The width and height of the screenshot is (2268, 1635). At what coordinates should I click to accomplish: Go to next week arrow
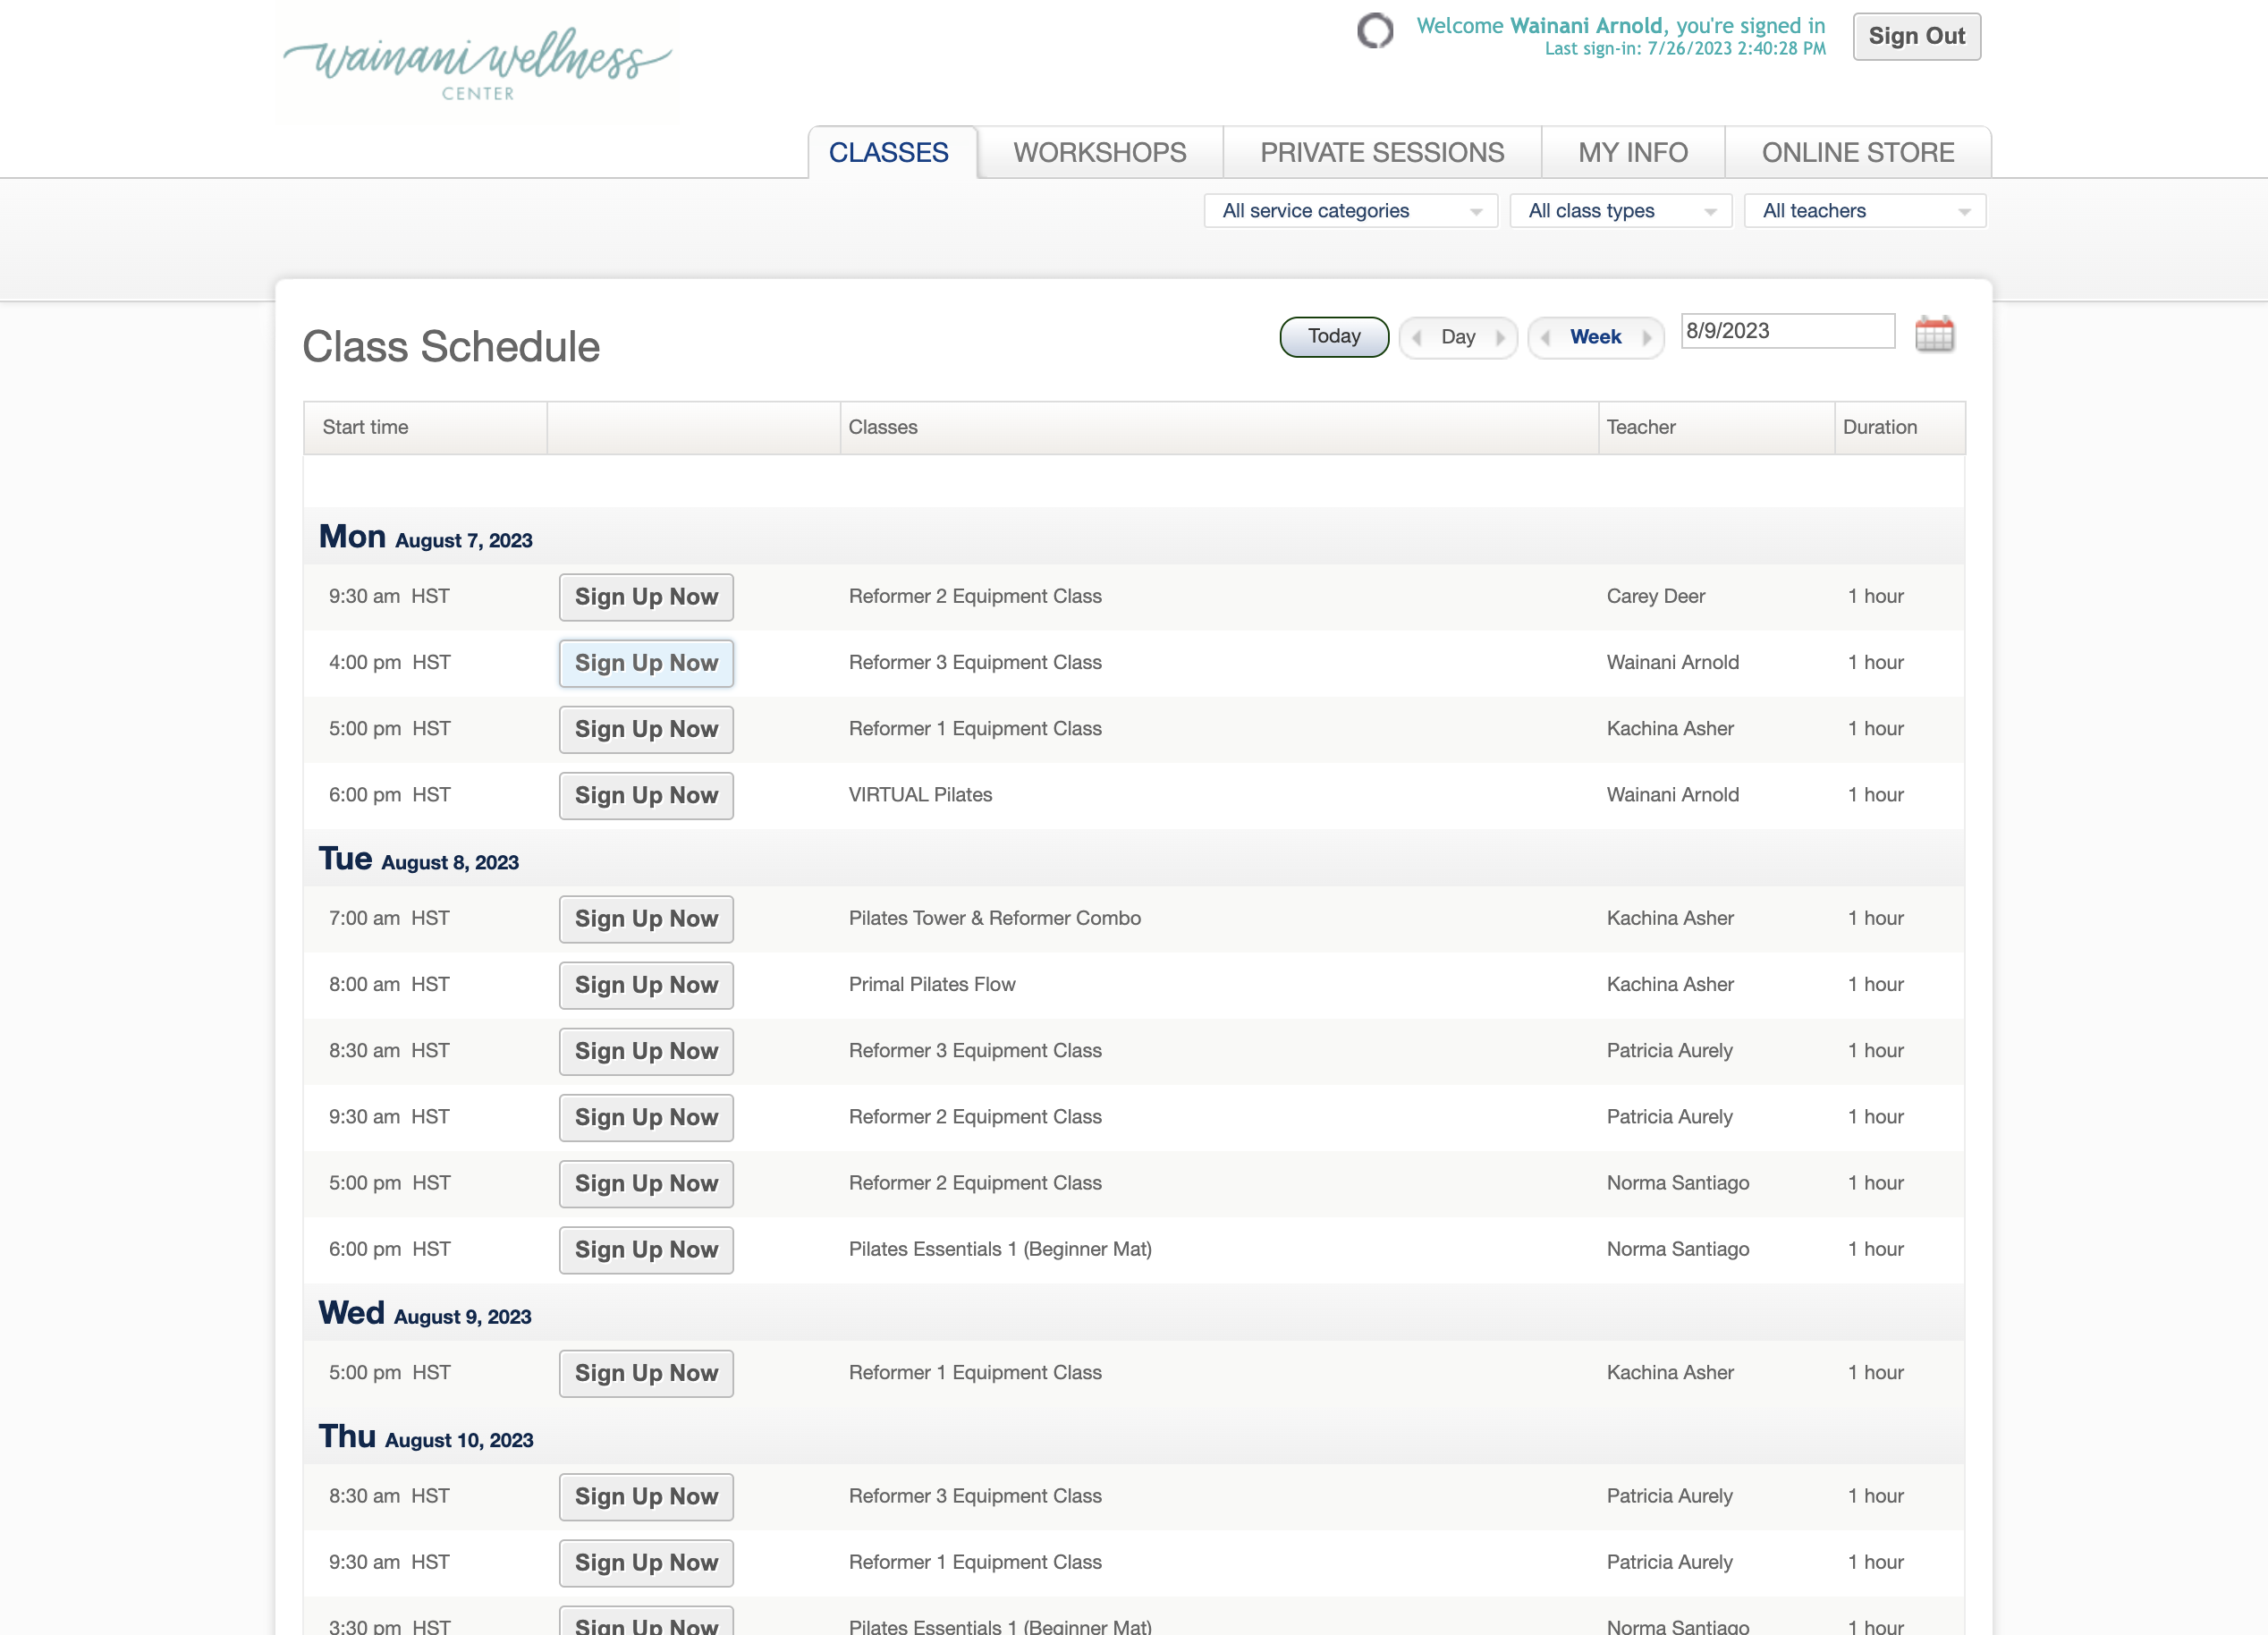1646,338
